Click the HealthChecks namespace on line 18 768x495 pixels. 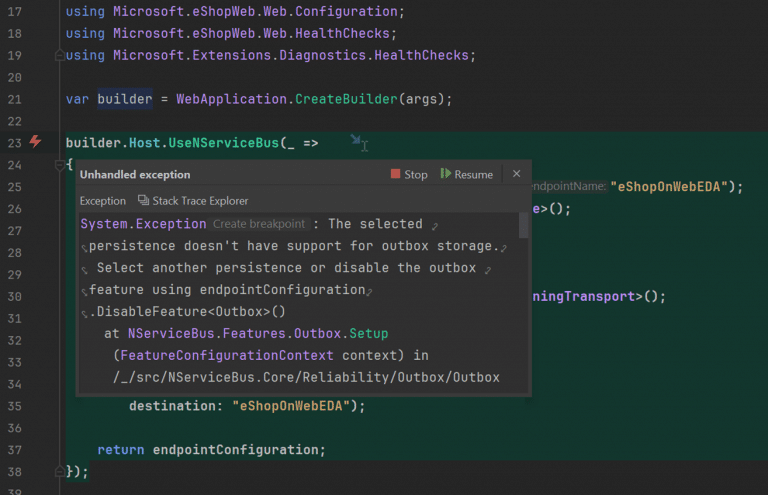click(342, 33)
